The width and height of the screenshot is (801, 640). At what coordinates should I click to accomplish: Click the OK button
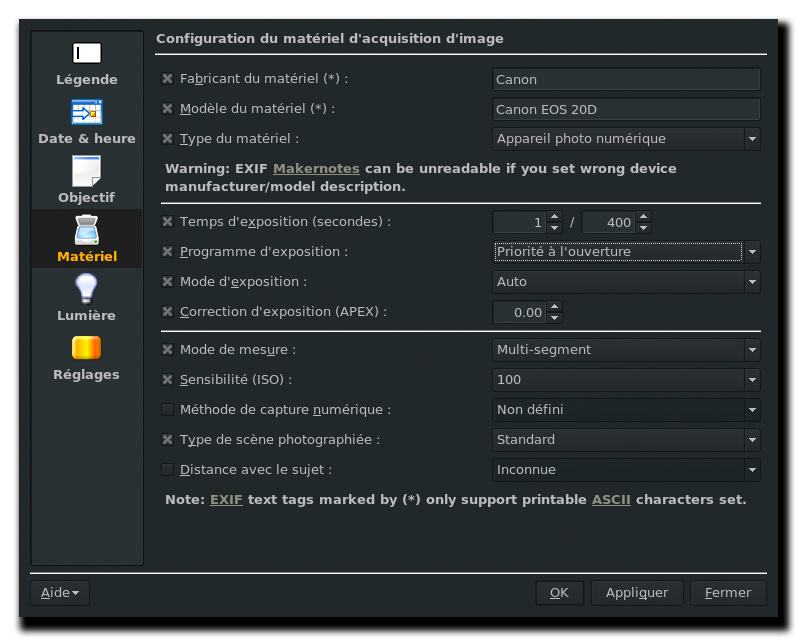pos(559,593)
